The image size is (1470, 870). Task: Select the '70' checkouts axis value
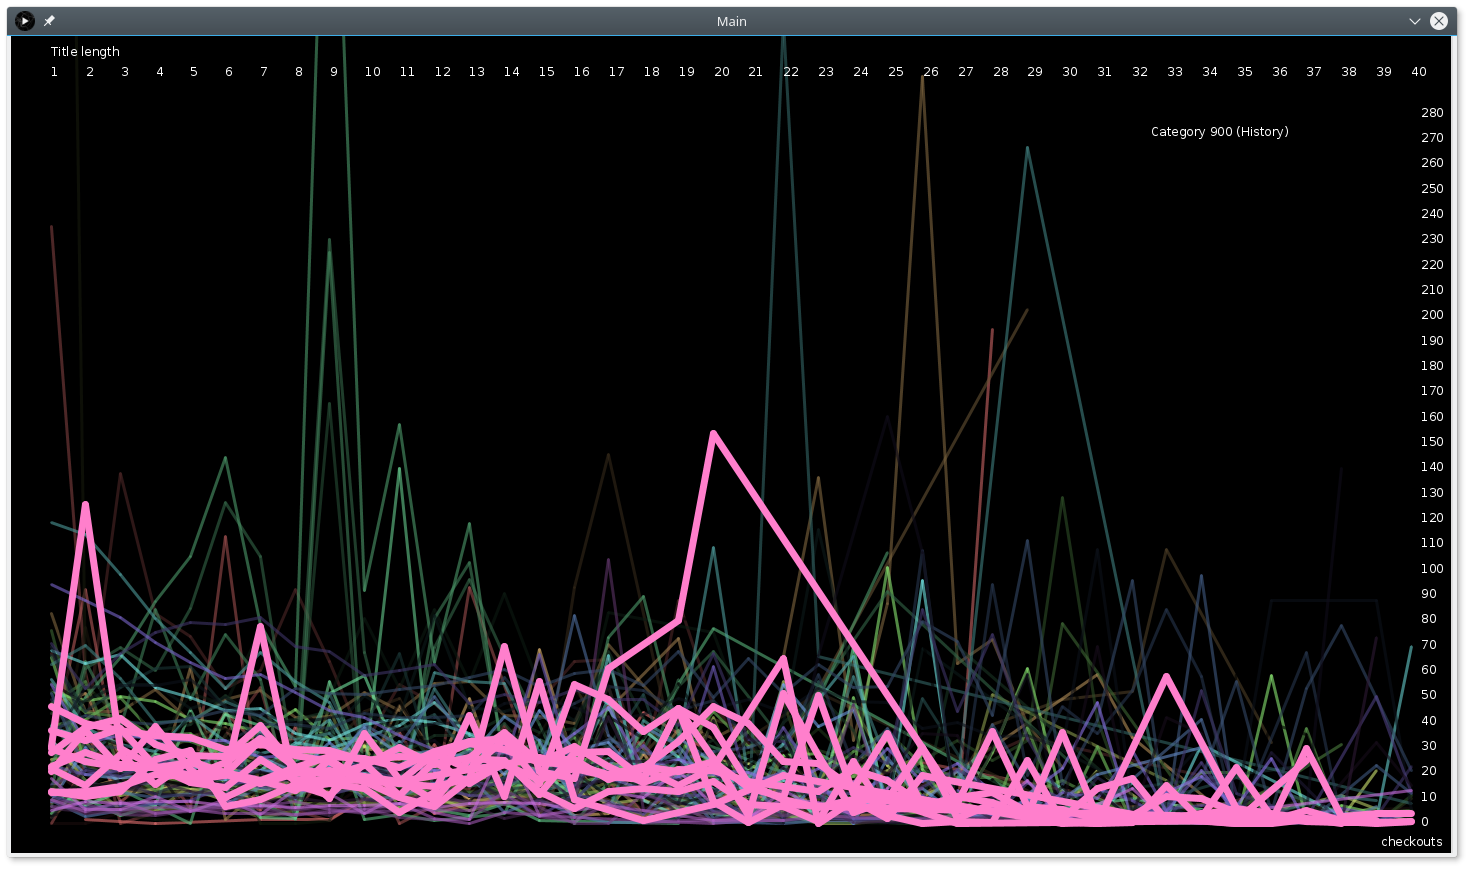(x=1429, y=645)
